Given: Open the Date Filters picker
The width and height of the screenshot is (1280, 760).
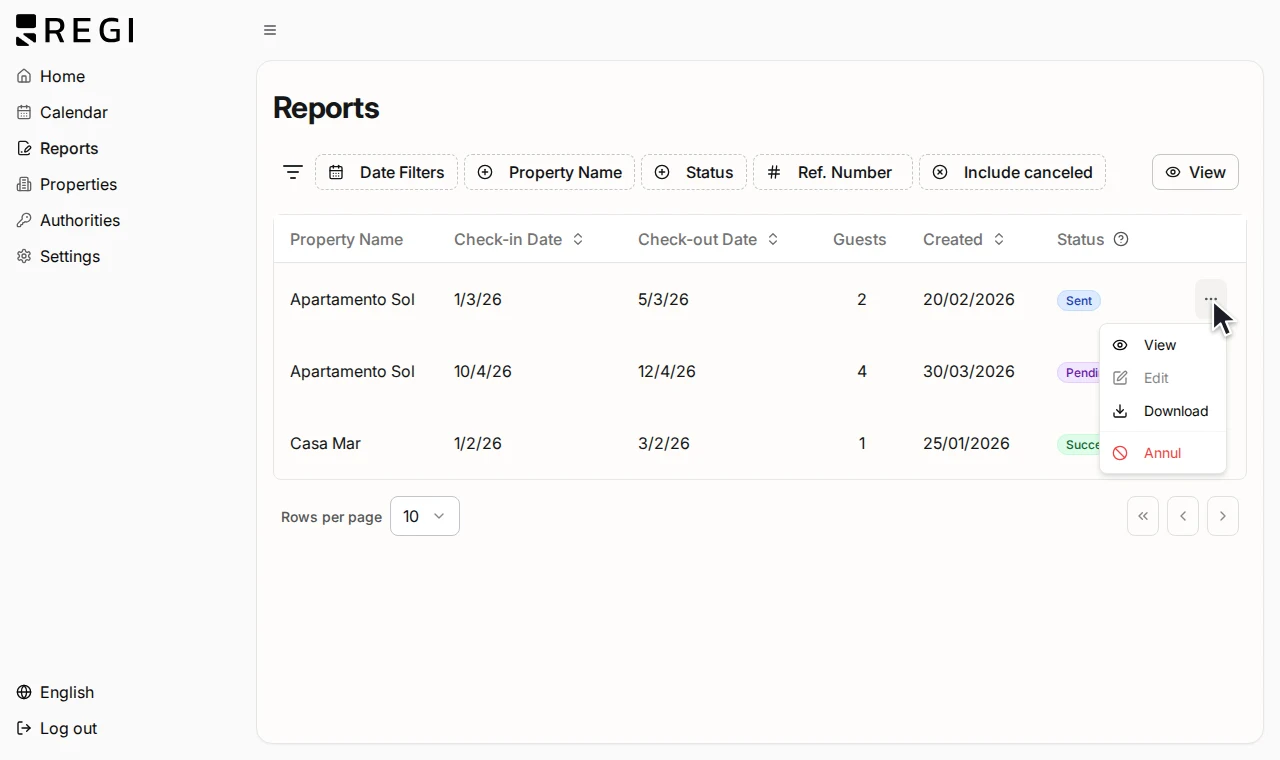Looking at the screenshot, I should pyautogui.click(x=386, y=172).
